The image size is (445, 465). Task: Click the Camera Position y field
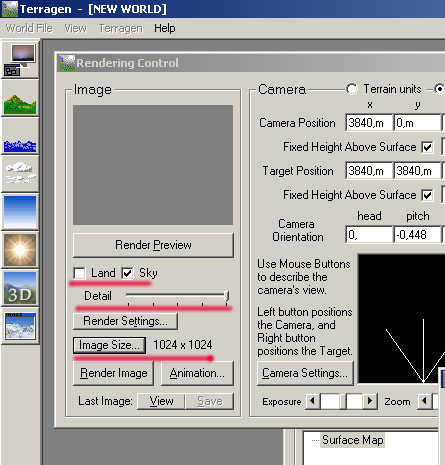coord(417,123)
